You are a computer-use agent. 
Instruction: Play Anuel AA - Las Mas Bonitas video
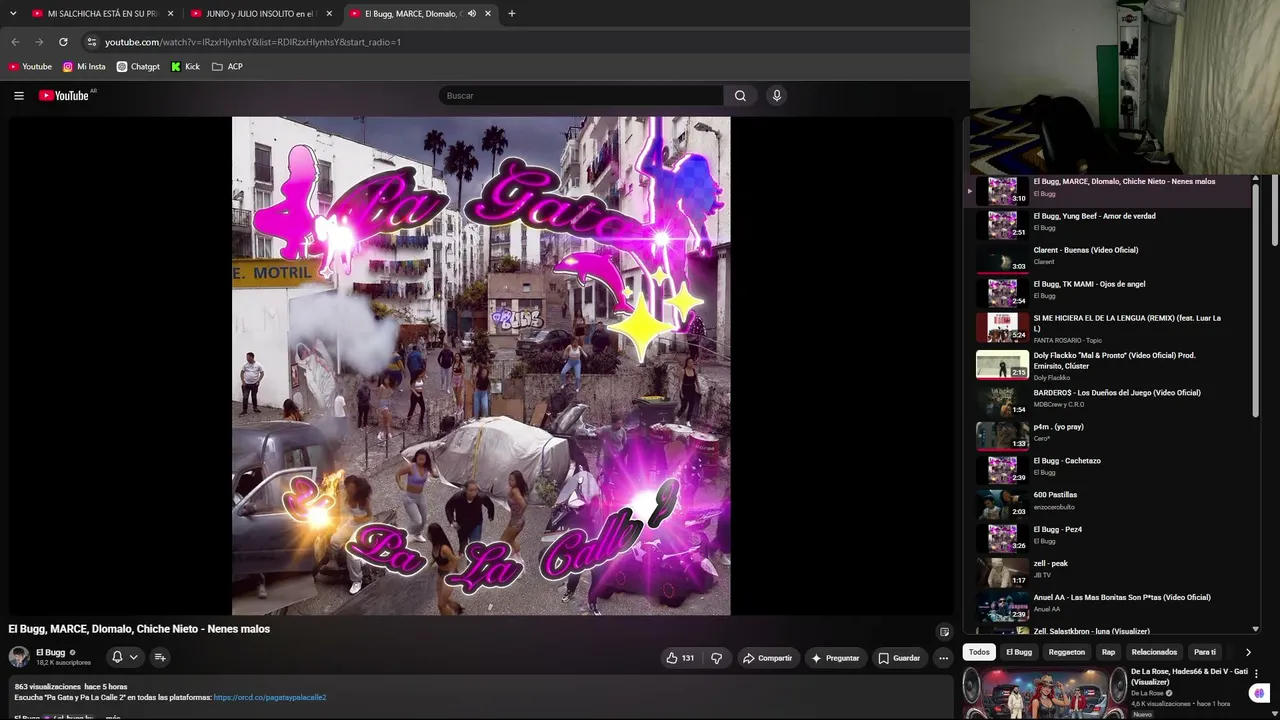pos(1107,605)
